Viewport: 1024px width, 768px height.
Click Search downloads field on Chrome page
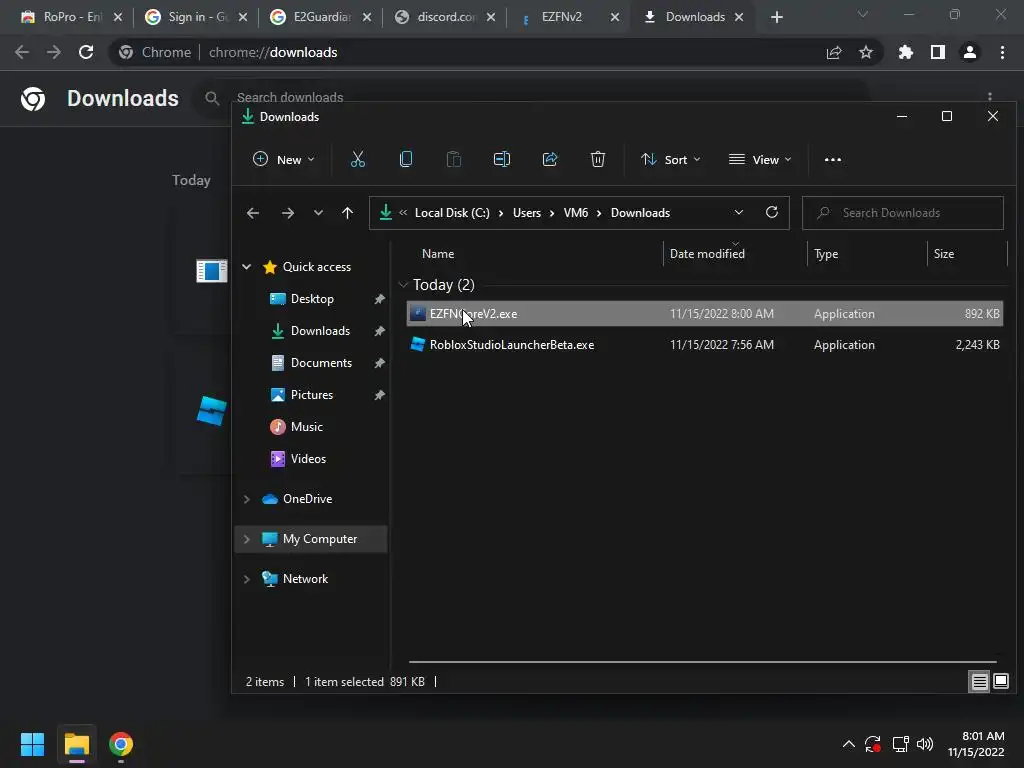point(289,97)
